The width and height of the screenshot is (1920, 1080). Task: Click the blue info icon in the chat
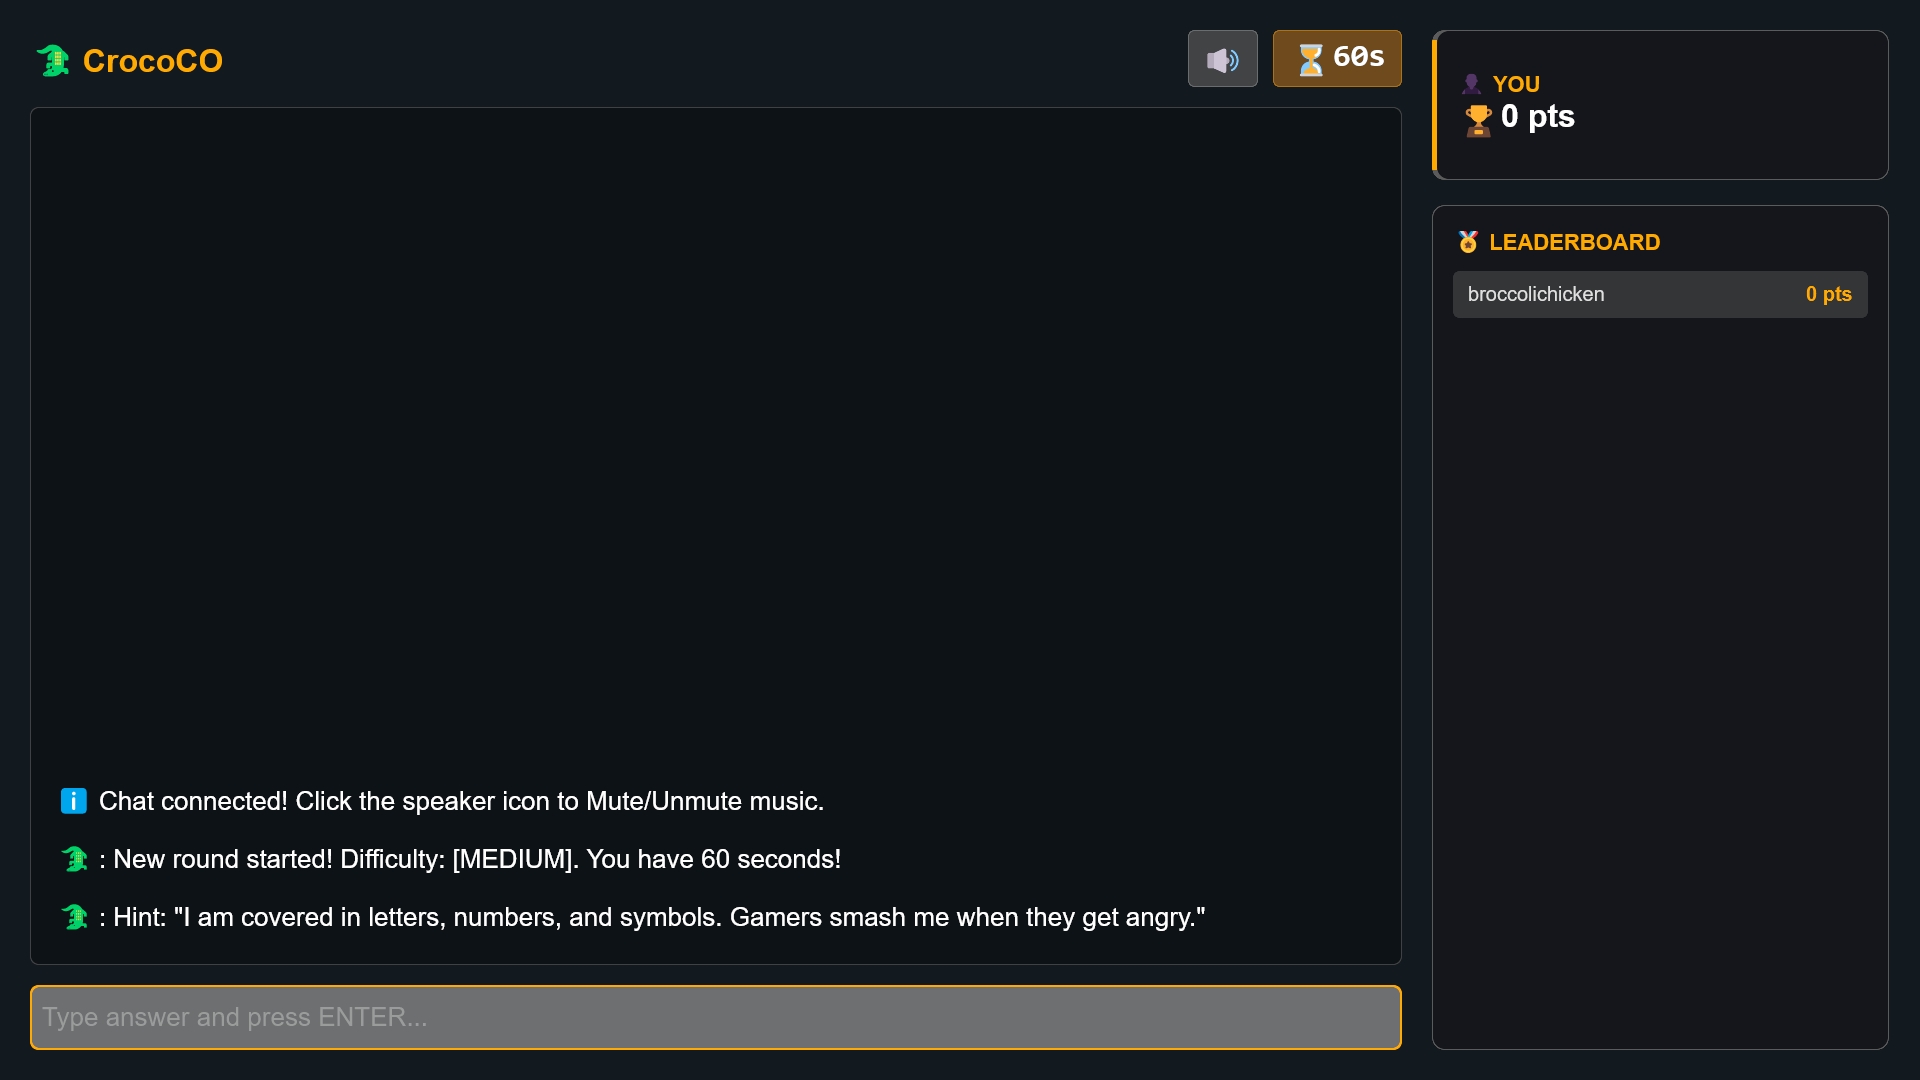coord(74,801)
